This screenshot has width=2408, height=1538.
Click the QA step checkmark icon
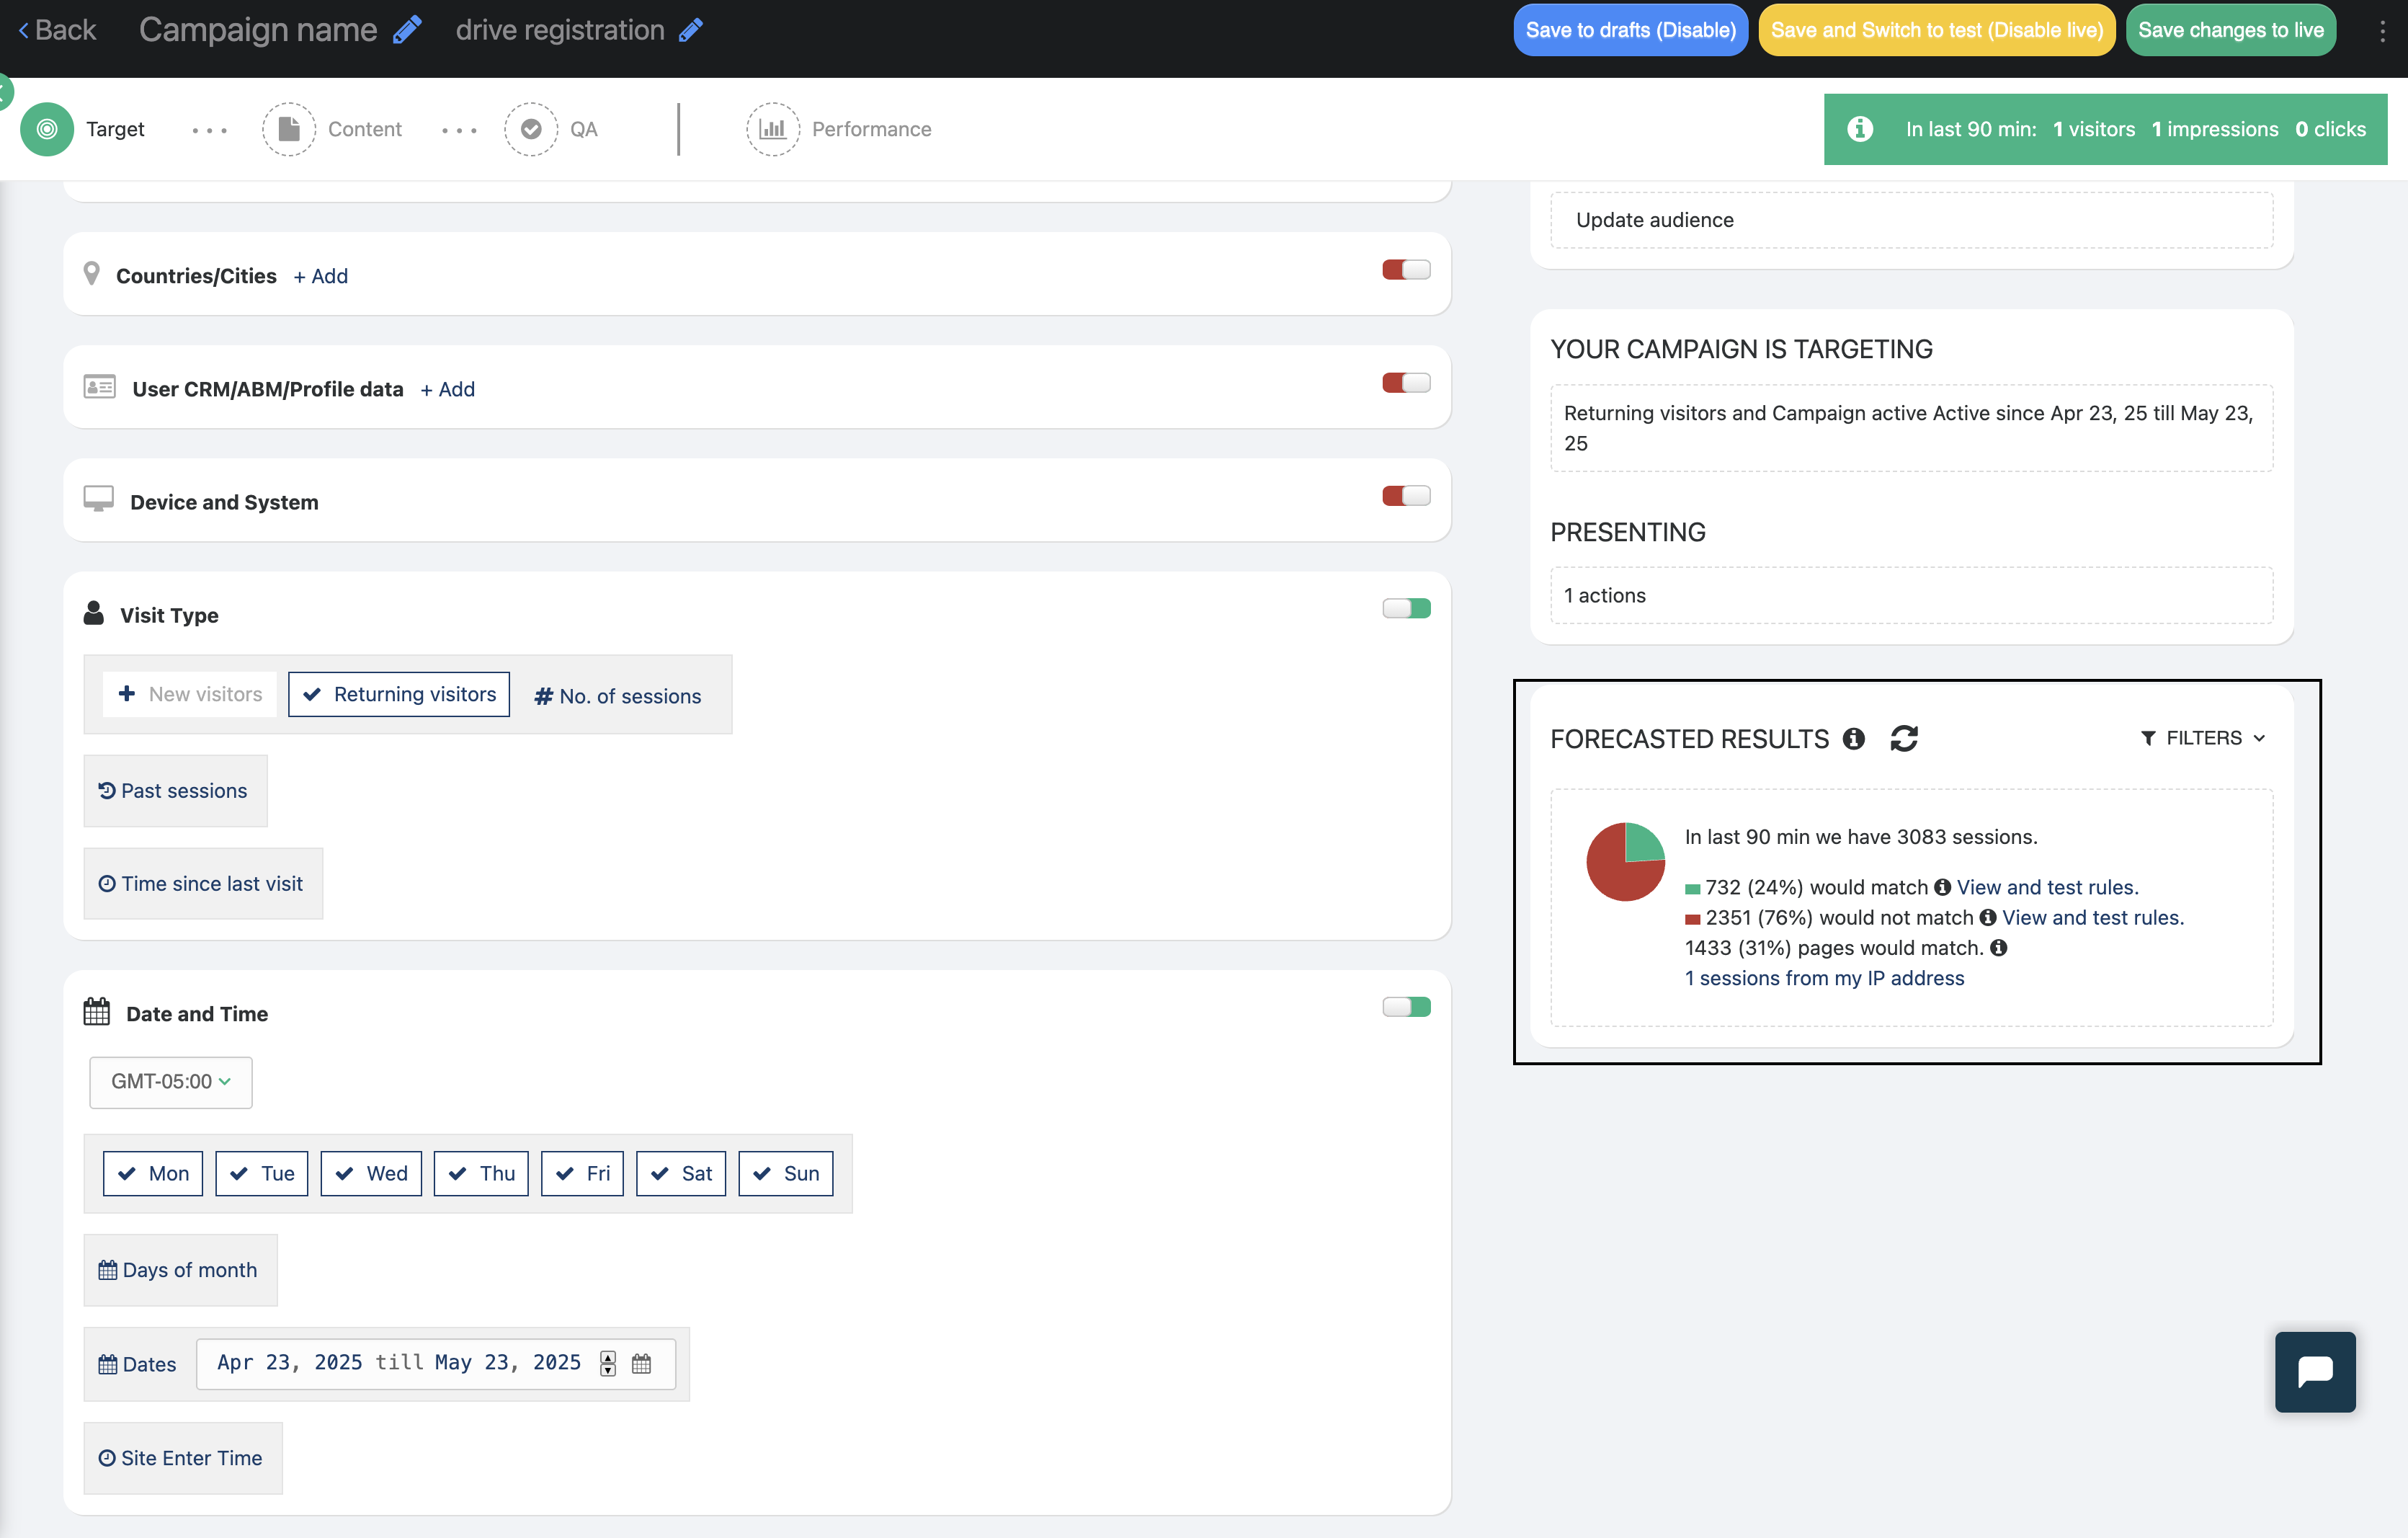pos(531,129)
